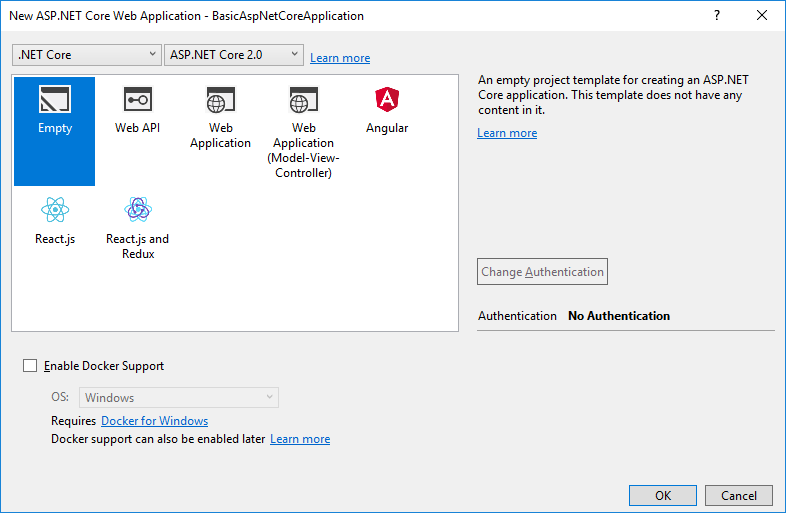Enable Docker Support checkbox
The width and height of the screenshot is (786, 513).
(30, 366)
